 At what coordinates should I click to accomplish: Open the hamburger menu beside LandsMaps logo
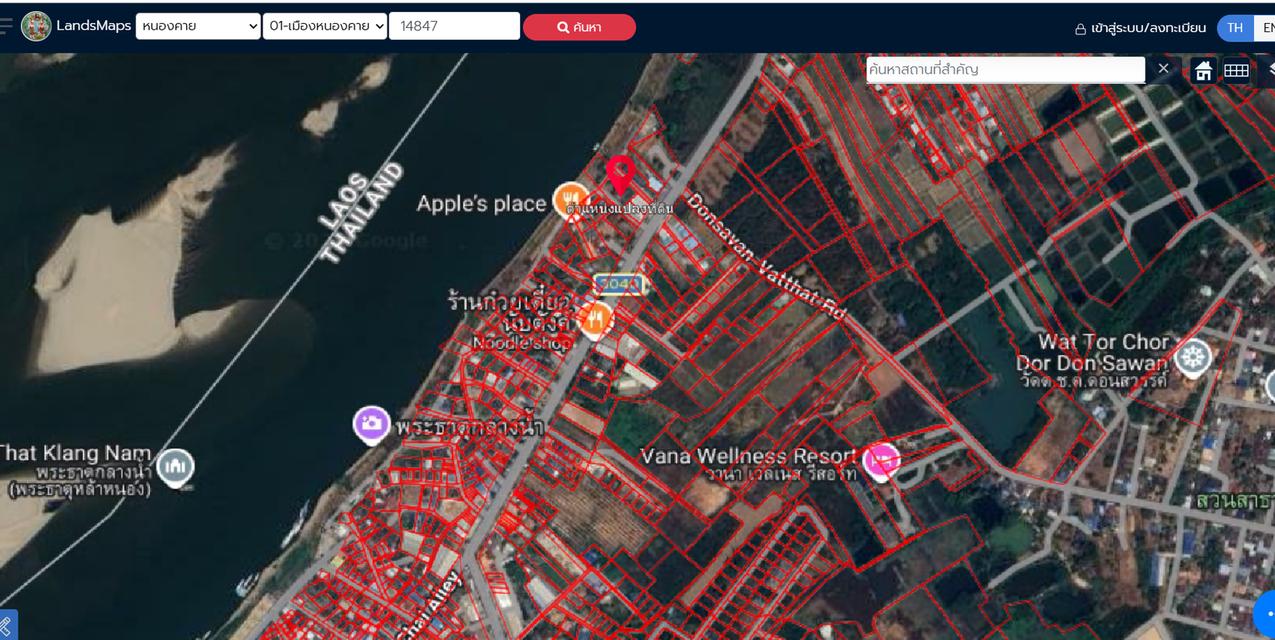(x=6, y=26)
